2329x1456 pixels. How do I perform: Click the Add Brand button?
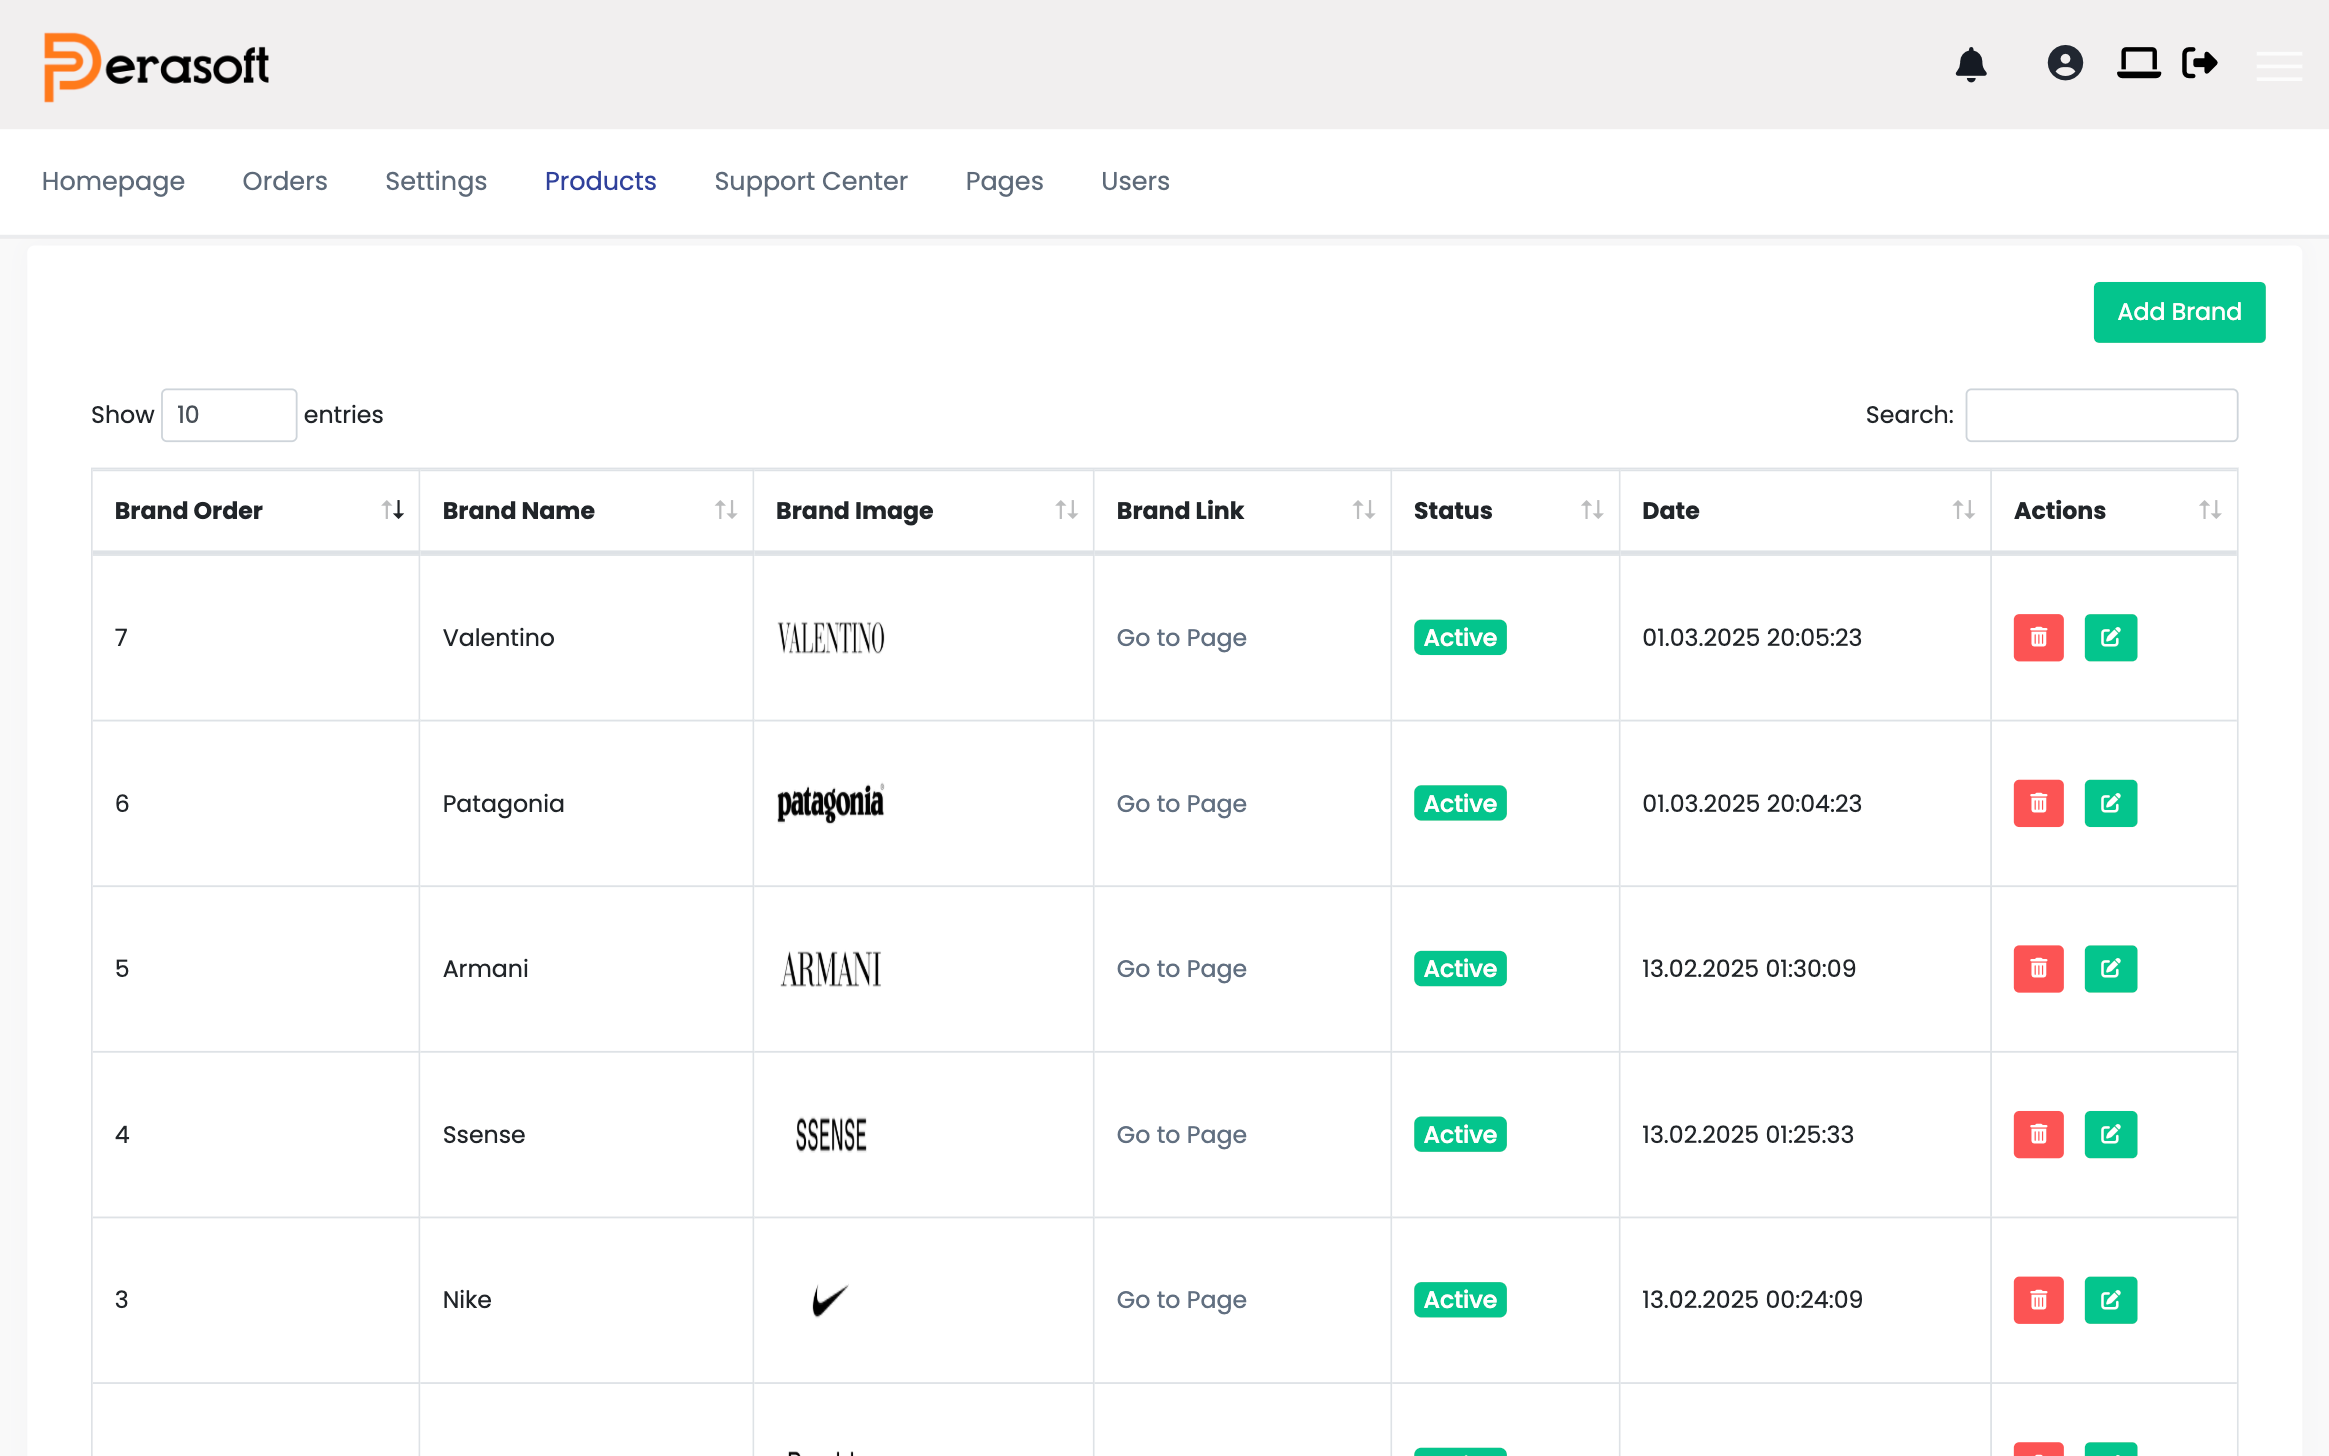2179,312
